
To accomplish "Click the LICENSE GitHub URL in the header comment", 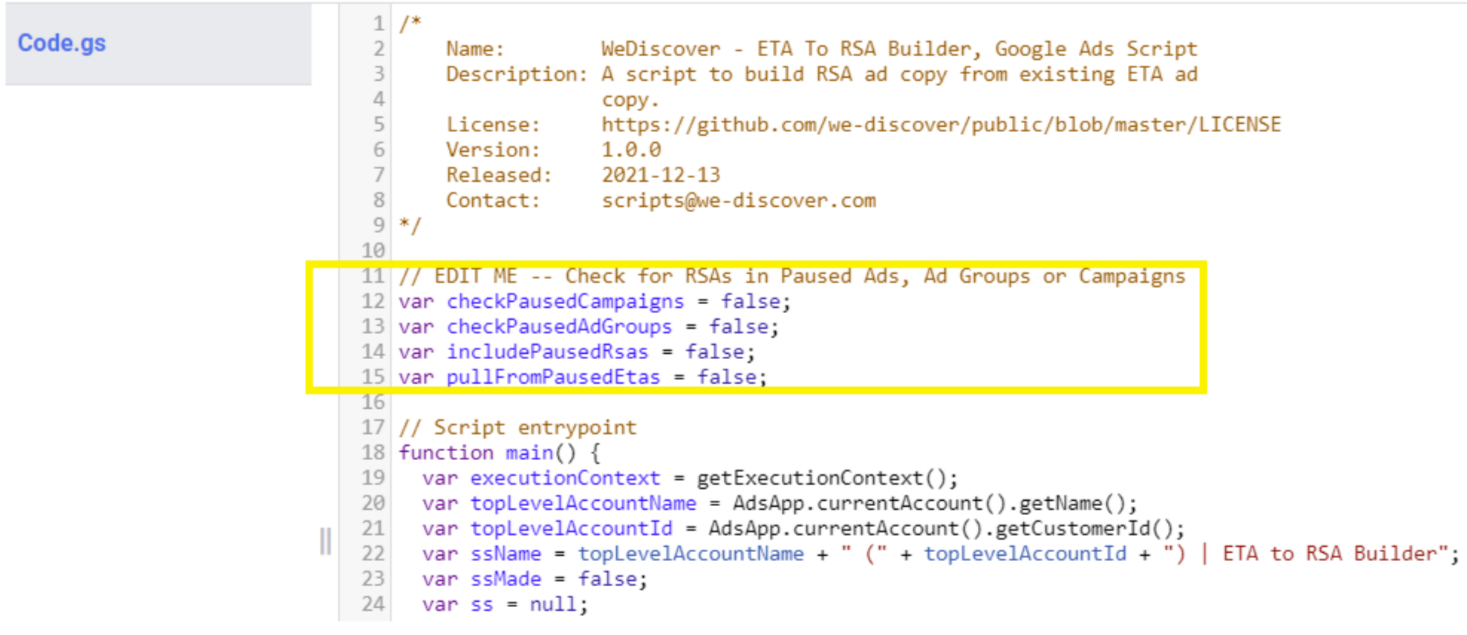I will pyautogui.click(x=941, y=125).
